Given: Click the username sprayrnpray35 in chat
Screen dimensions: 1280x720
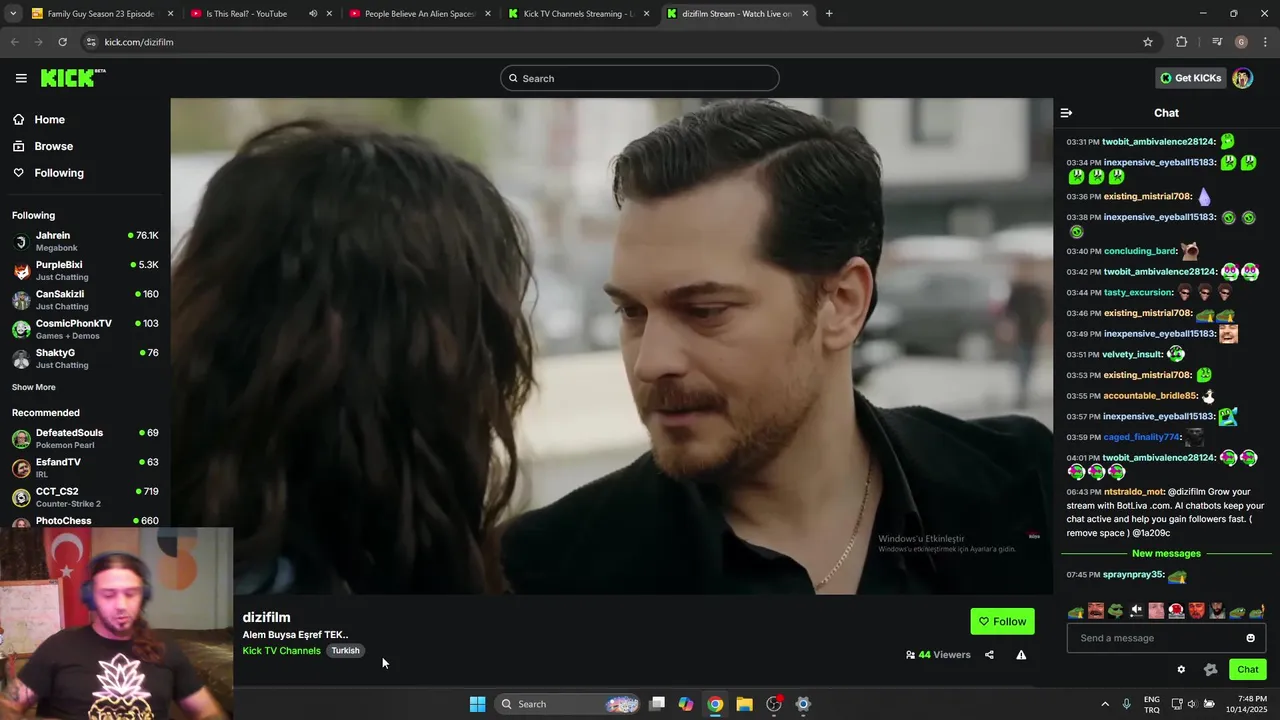Looking at the screenshot, I should [1133, 575].
